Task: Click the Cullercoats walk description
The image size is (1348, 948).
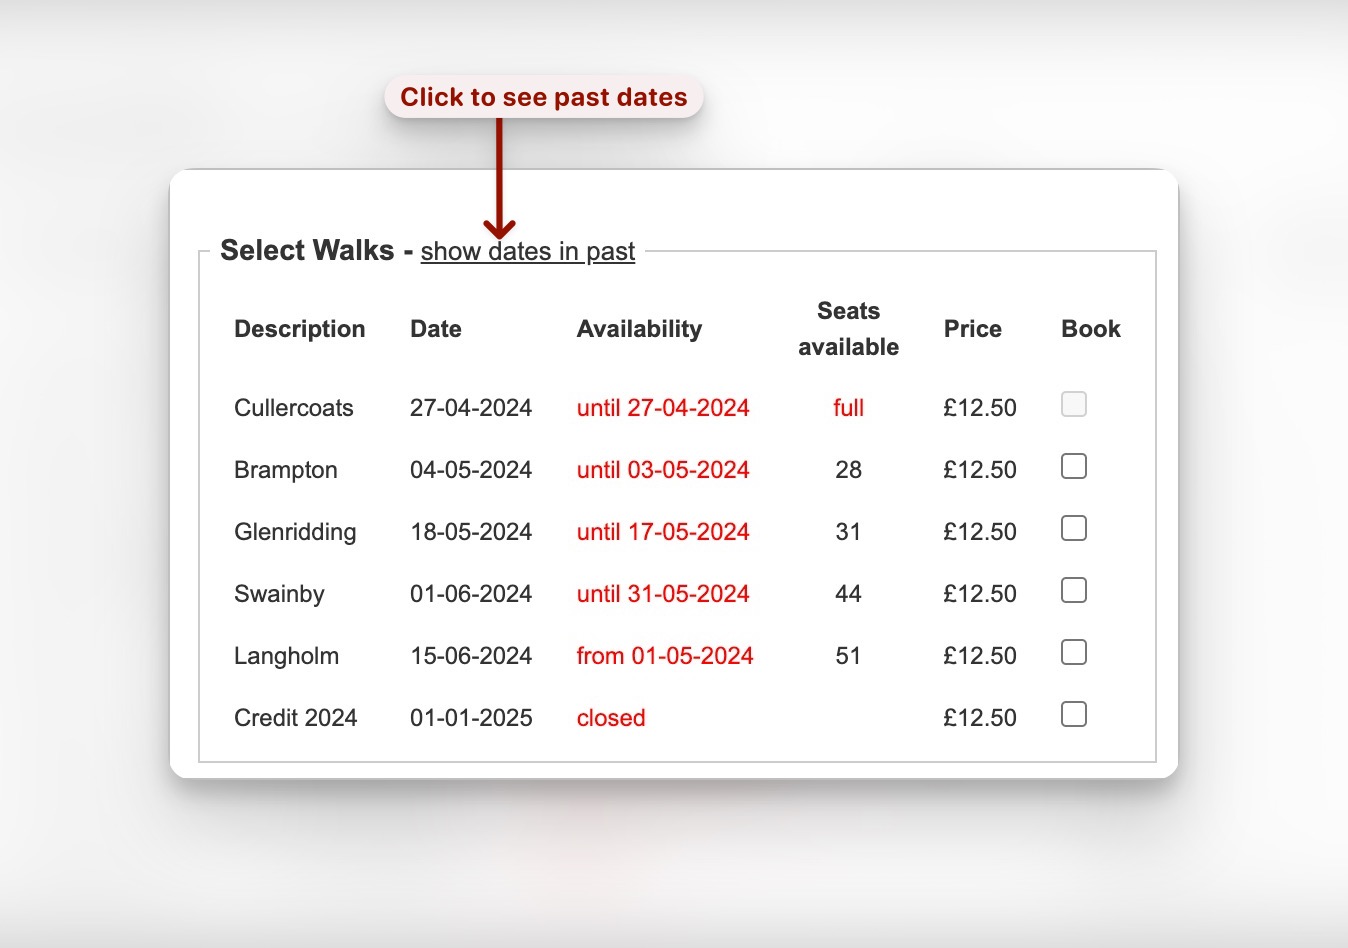Action: click(x=294, y=408)
